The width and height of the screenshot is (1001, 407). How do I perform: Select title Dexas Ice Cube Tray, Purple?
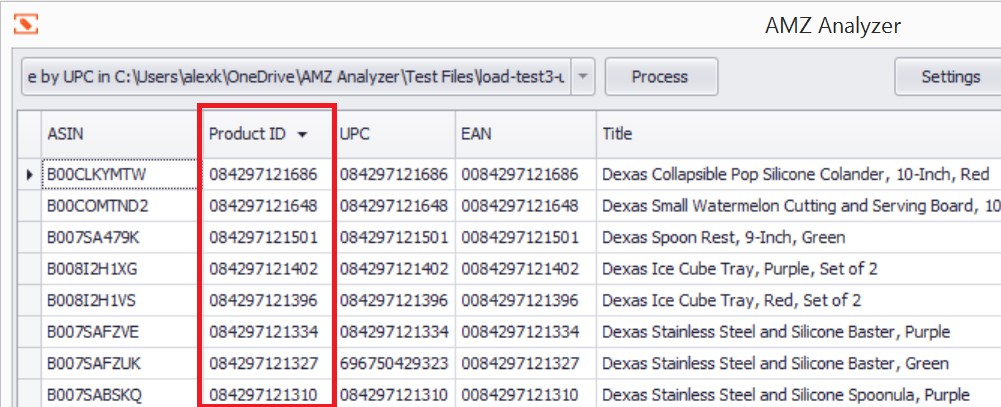point(799,269)
